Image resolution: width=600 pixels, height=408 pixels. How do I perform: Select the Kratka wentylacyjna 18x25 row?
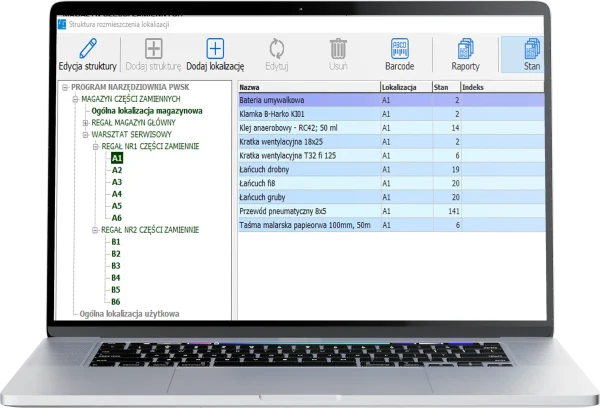[391, 142]
